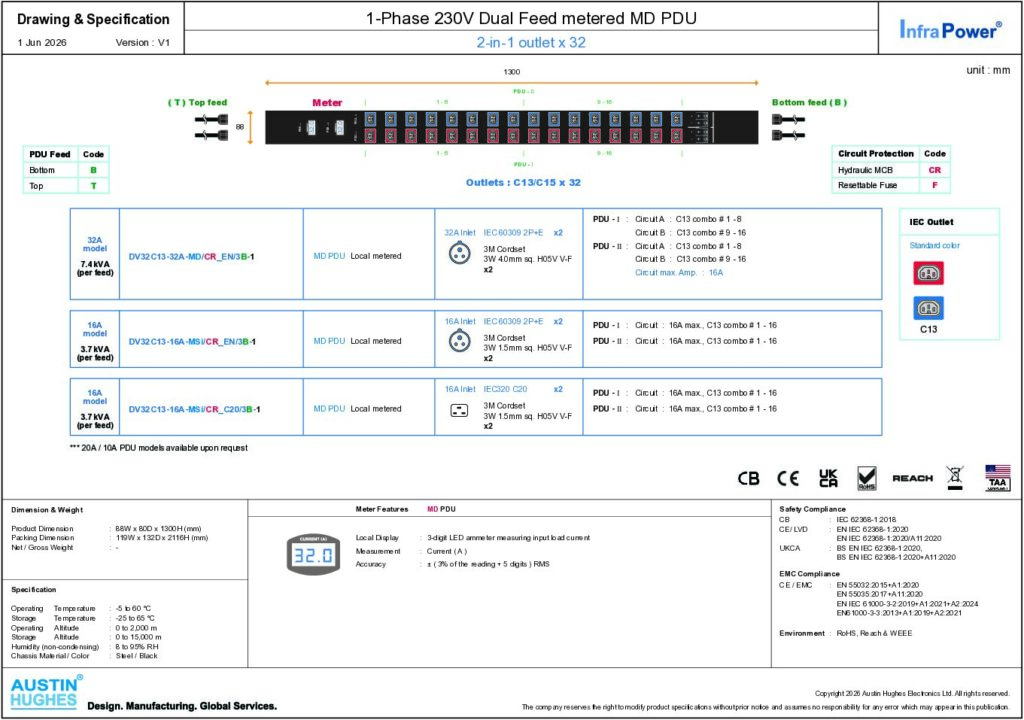
Task: Click the 'F' Resettable Fuse code
Action: (x=935, y=186)
